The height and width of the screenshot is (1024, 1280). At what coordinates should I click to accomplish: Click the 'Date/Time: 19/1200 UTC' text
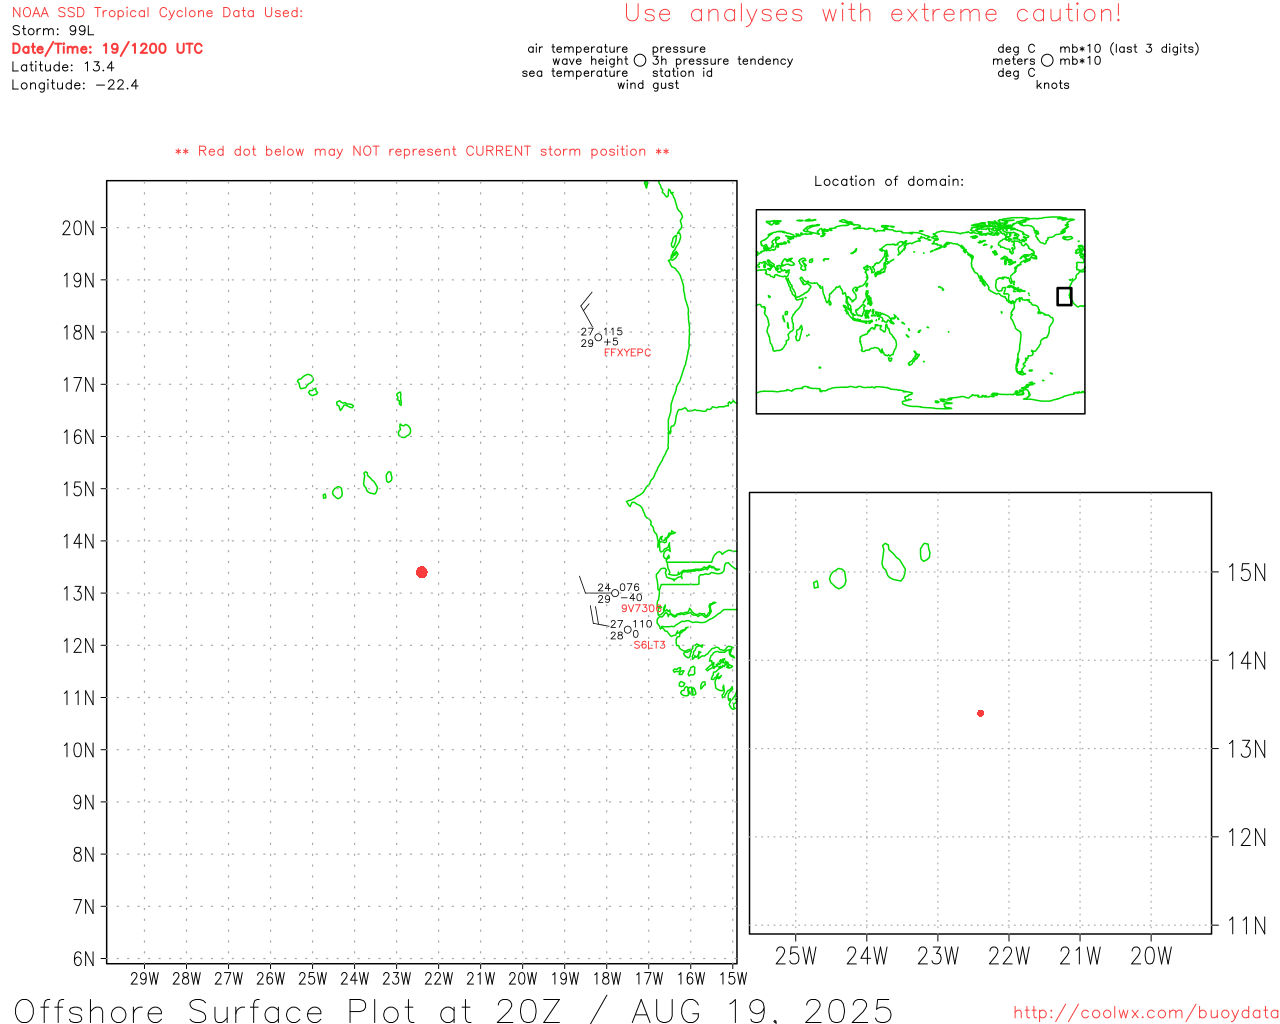point(107,48)
